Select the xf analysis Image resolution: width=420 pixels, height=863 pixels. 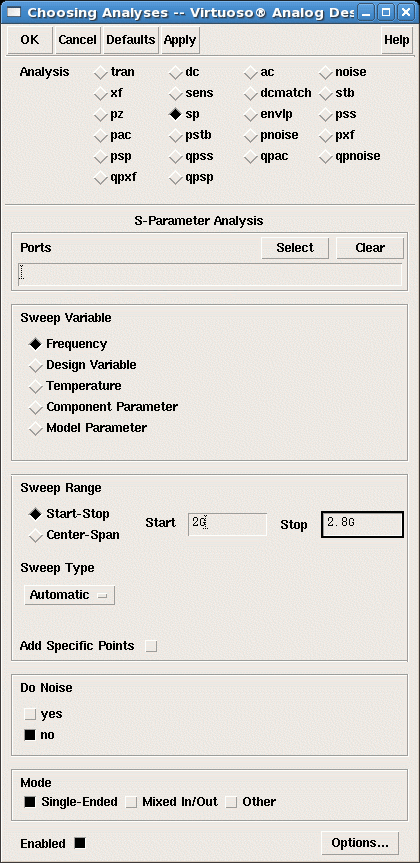point(100,94)
